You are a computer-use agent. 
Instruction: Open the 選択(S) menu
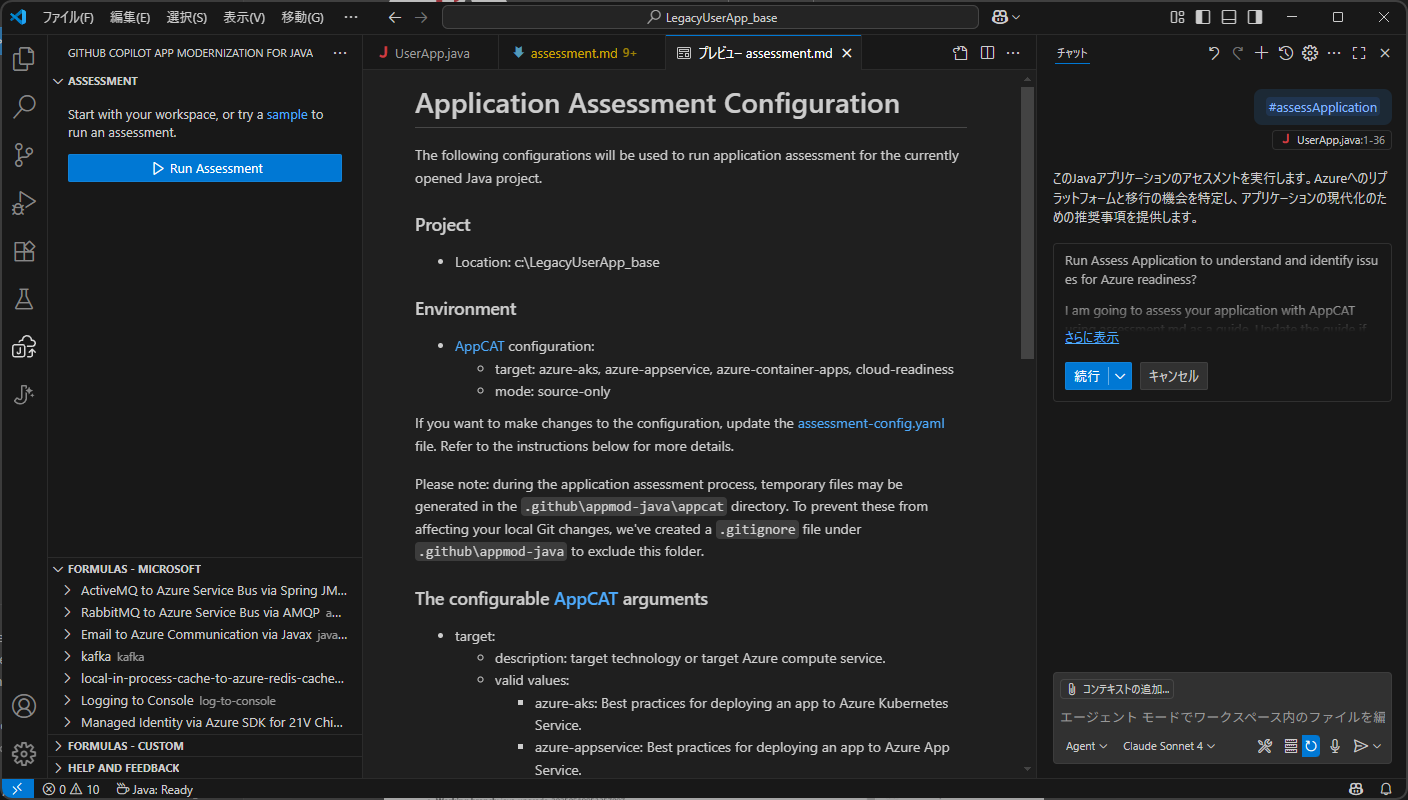coord(187,17)
